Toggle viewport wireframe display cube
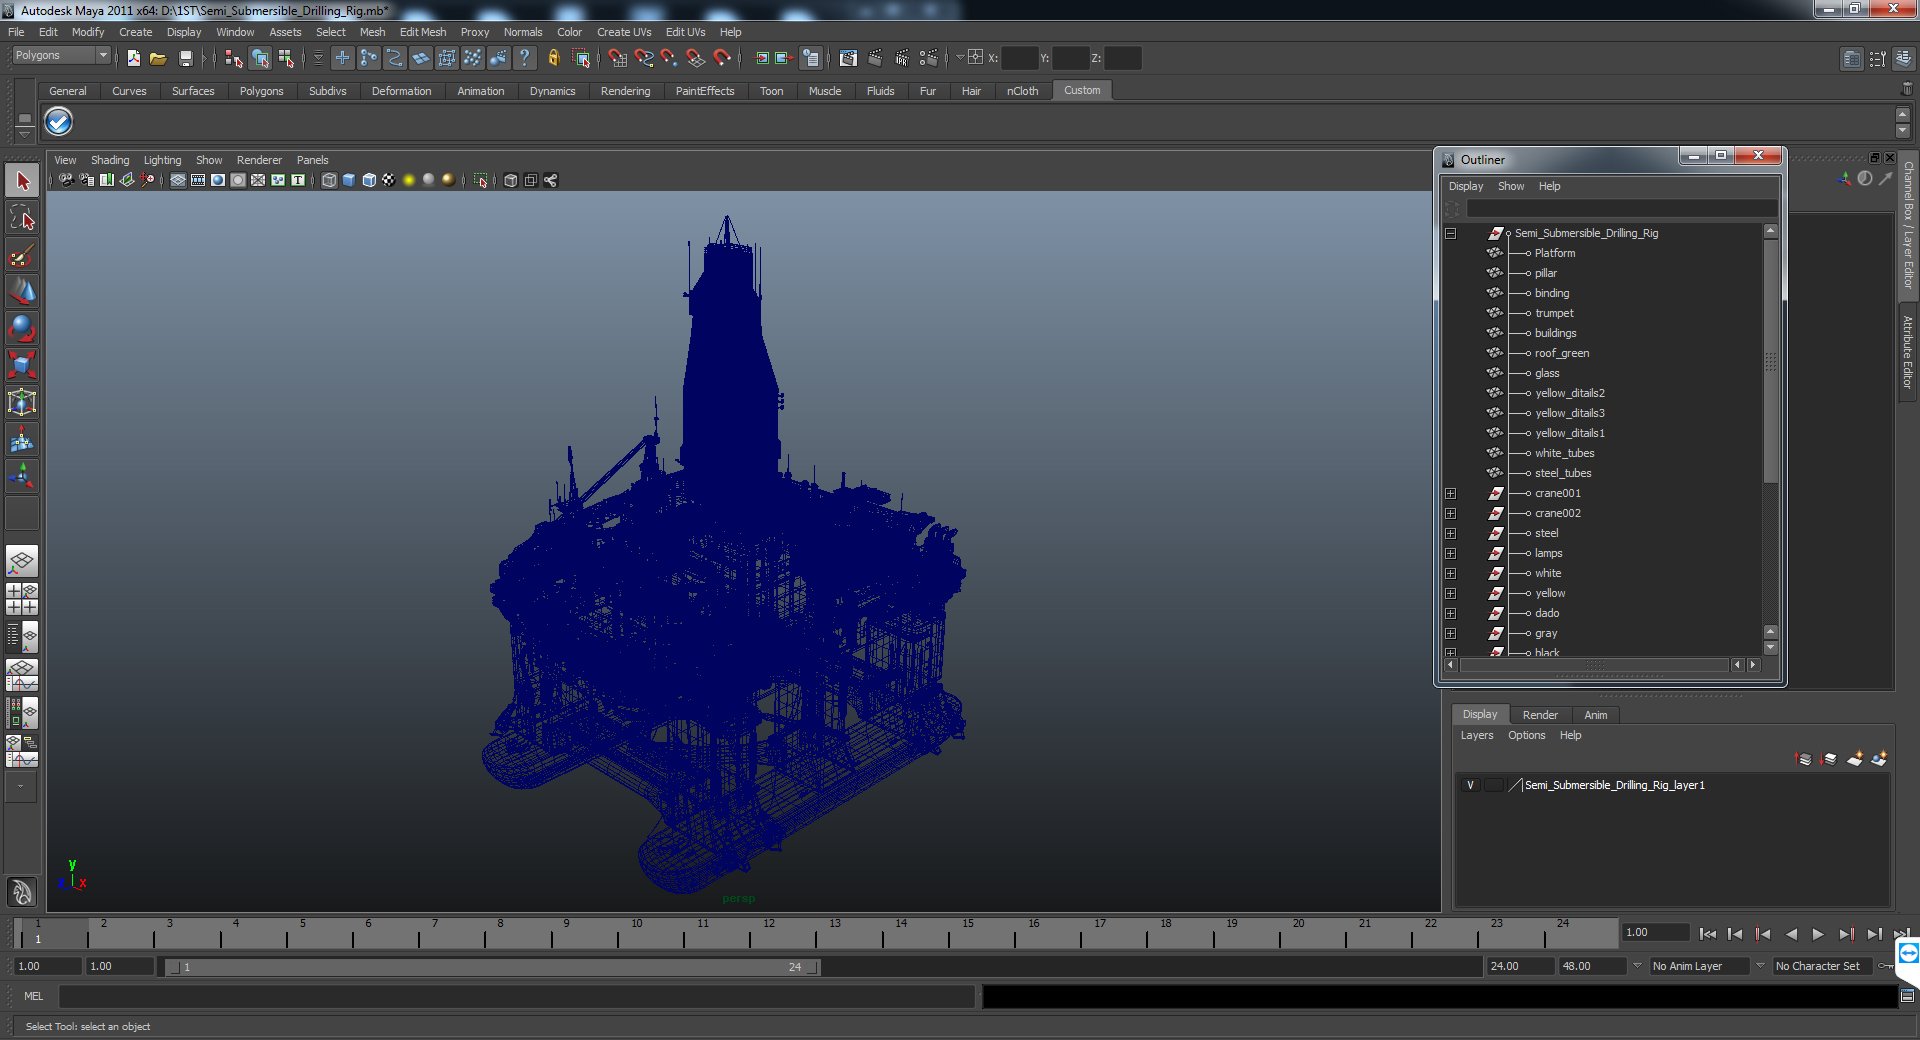 [x=329, y=180]
